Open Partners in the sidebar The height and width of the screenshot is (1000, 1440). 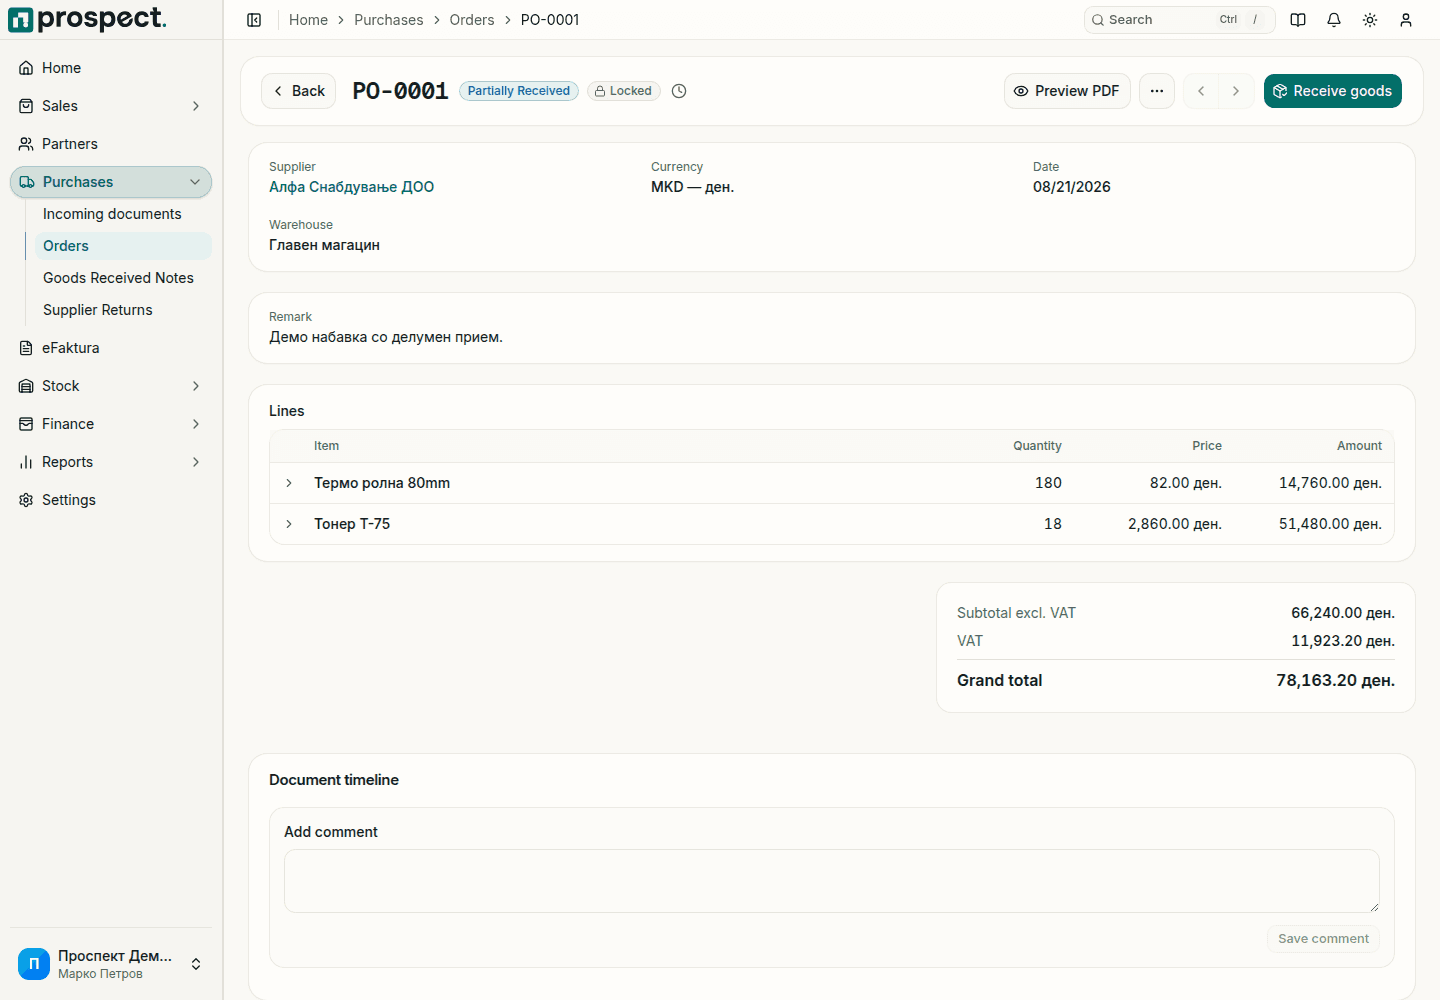point(111,144)
